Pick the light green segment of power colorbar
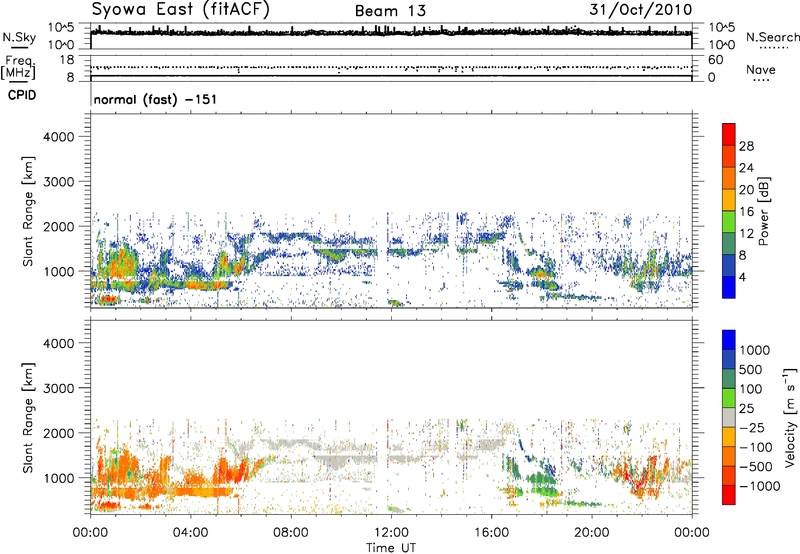This screenshot has height=554, width=800. (729, 222)
